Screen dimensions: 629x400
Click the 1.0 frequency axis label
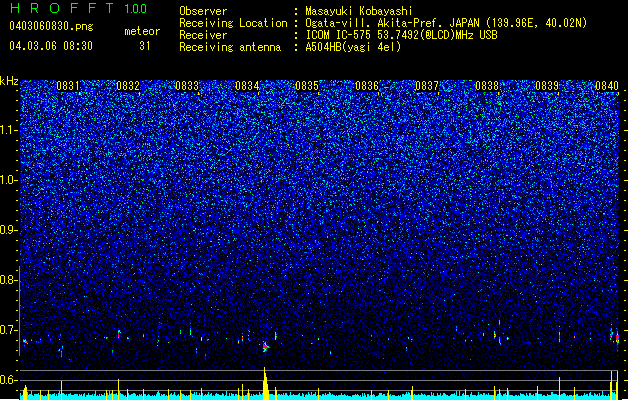point(9,180)
